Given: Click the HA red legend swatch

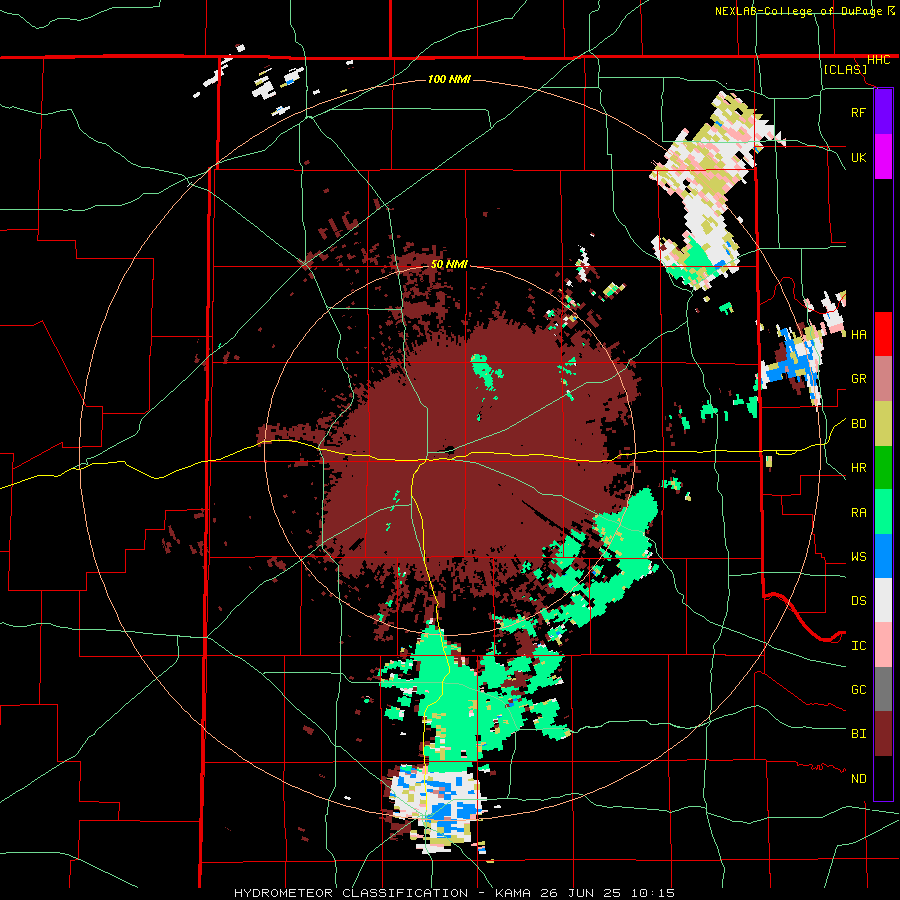Looking at the screenshot, I should pos(883,334).
